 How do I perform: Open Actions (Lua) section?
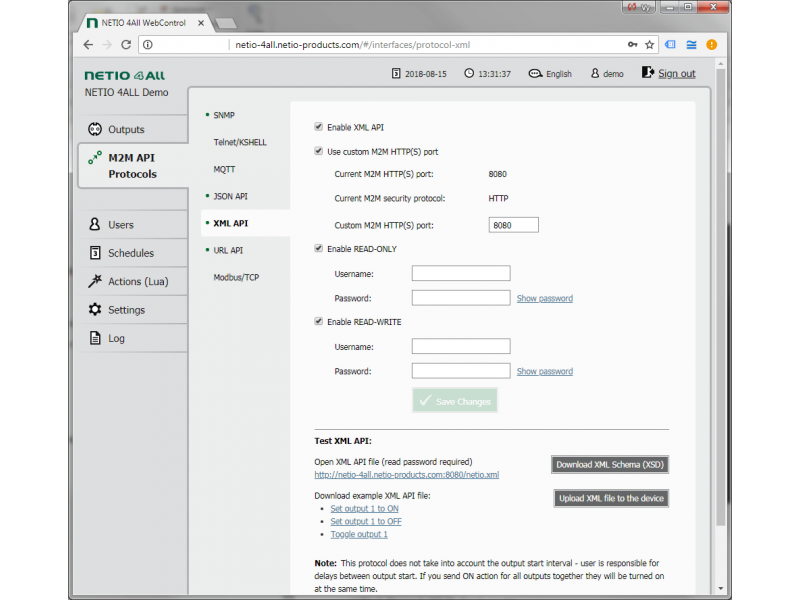tap(134, 281)
